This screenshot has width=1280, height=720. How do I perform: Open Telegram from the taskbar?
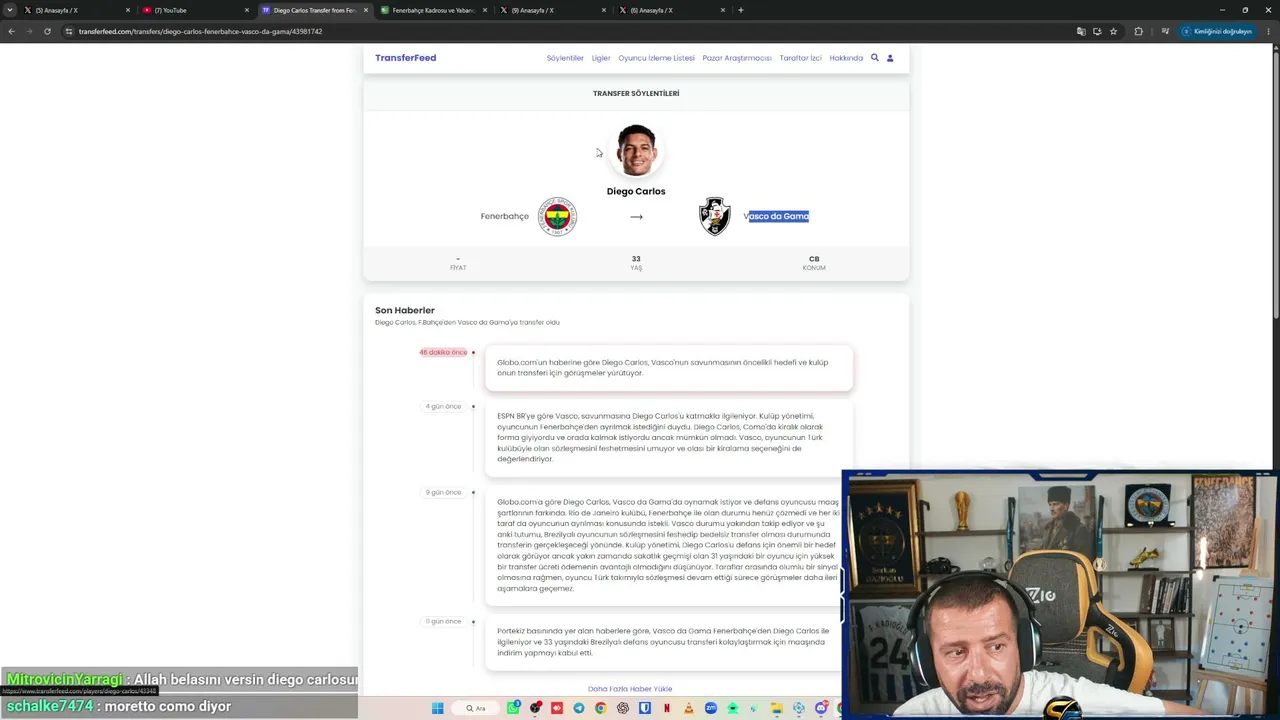point(579,708)
